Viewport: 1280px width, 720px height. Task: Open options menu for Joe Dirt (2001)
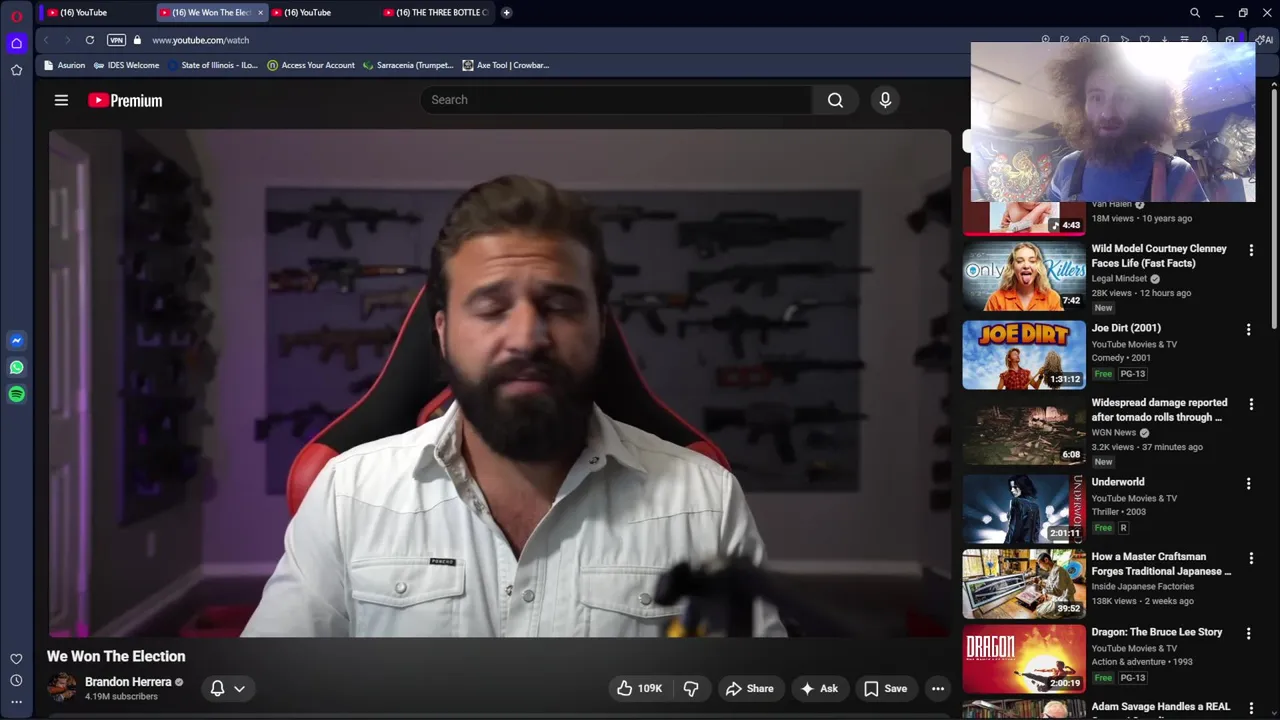click(1248, 329)
